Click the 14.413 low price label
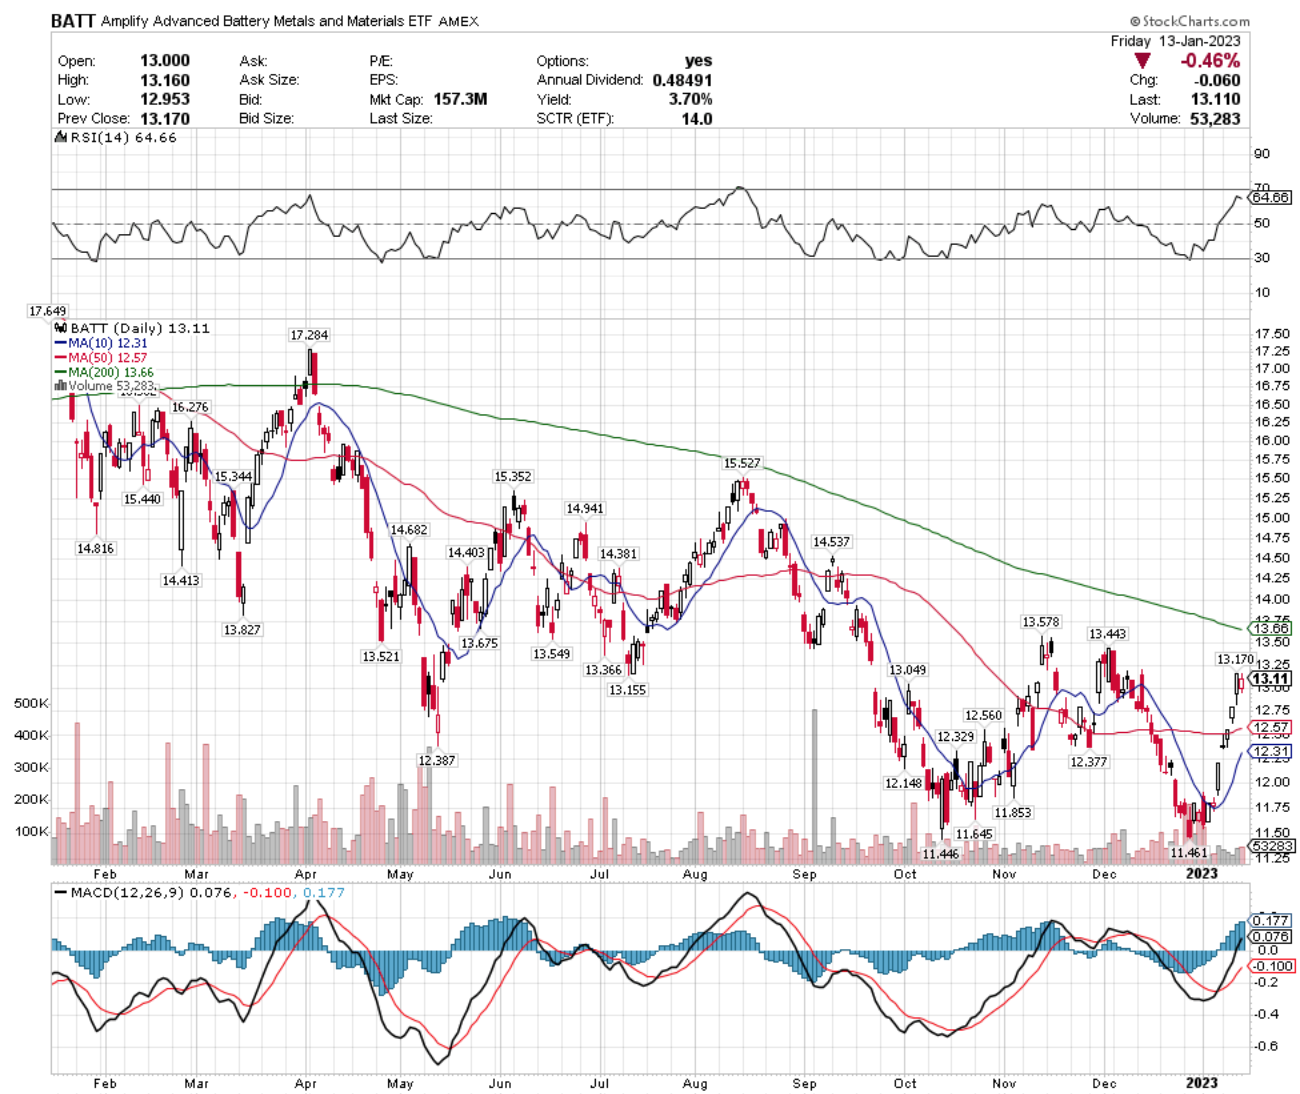The width and height of the screenshot is (1300, 1094). [x=181, y=580]
